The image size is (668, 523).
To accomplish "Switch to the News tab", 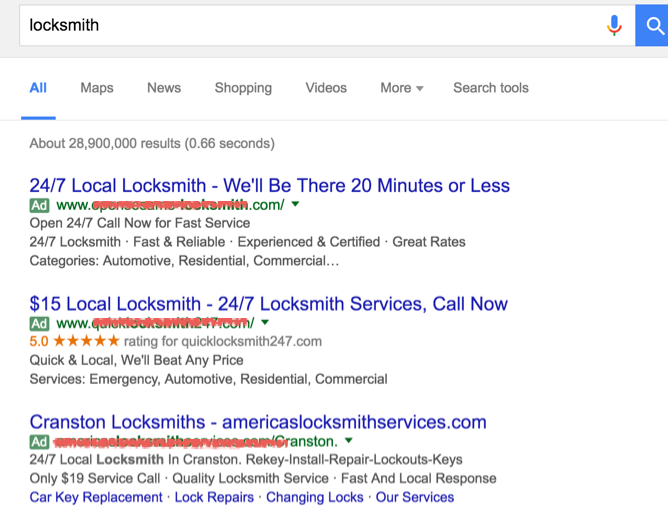I will (164, 88).
